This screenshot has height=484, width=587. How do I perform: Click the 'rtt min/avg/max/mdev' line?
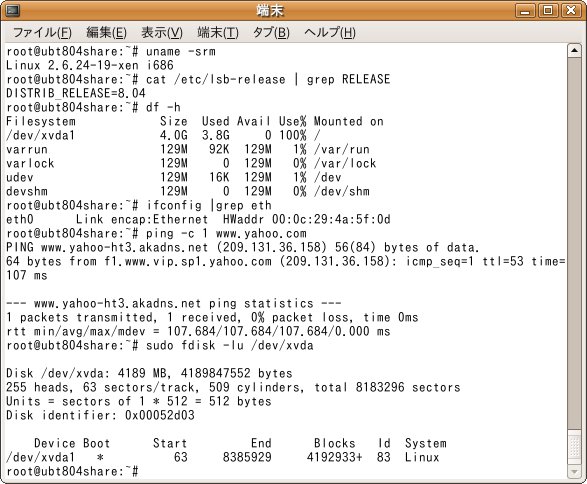(198, 331)
